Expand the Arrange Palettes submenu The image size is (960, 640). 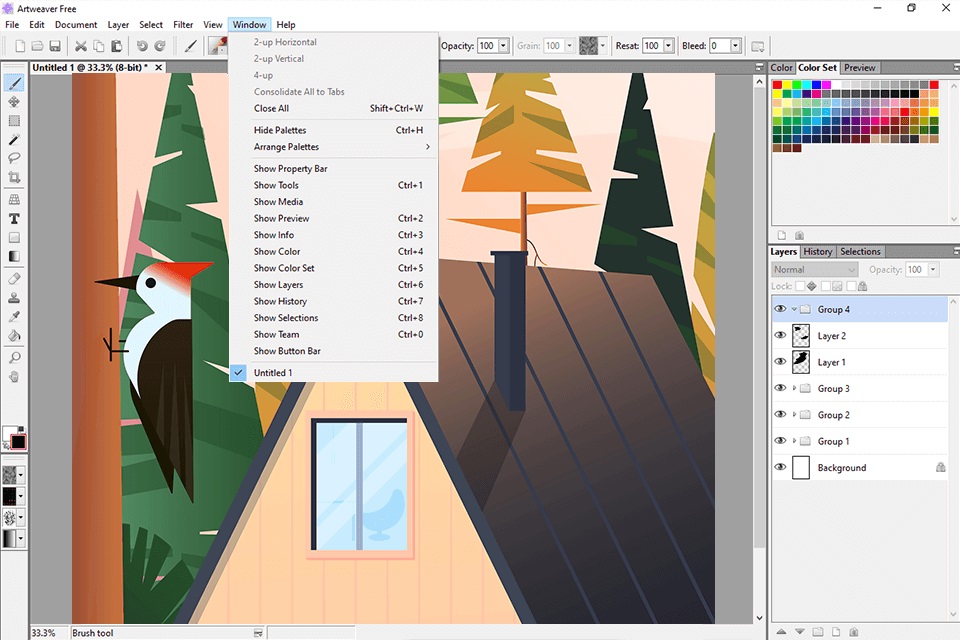tap(333, 147)
